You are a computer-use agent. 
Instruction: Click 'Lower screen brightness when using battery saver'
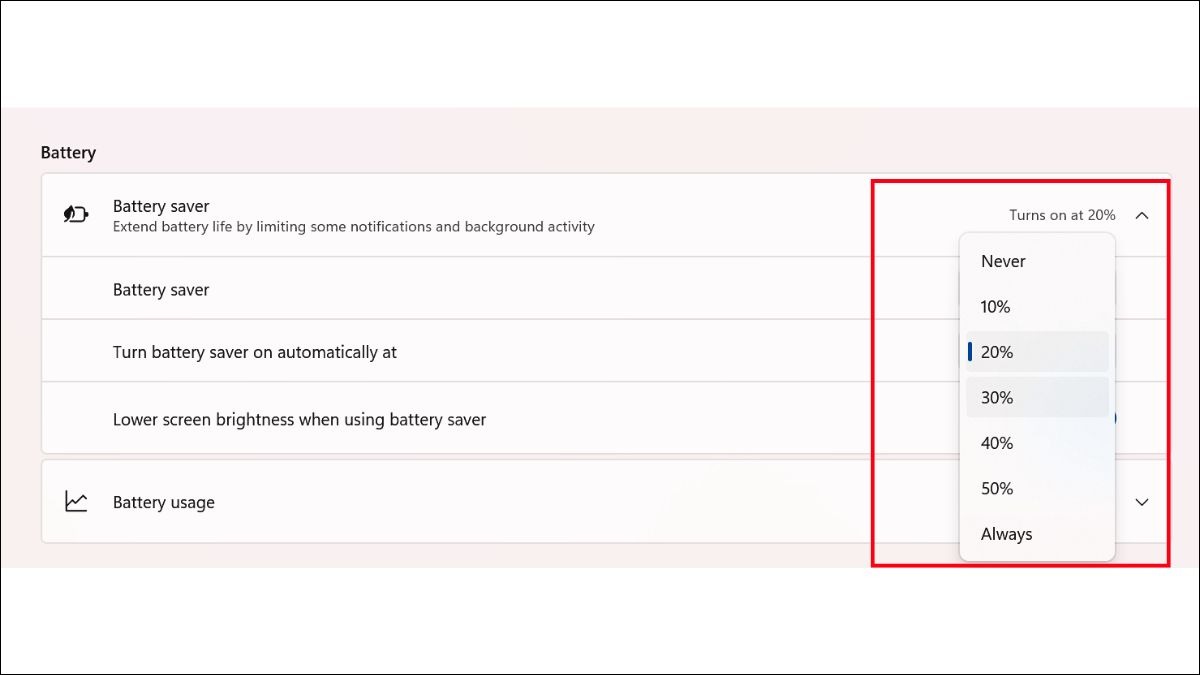tap(299, 420)
